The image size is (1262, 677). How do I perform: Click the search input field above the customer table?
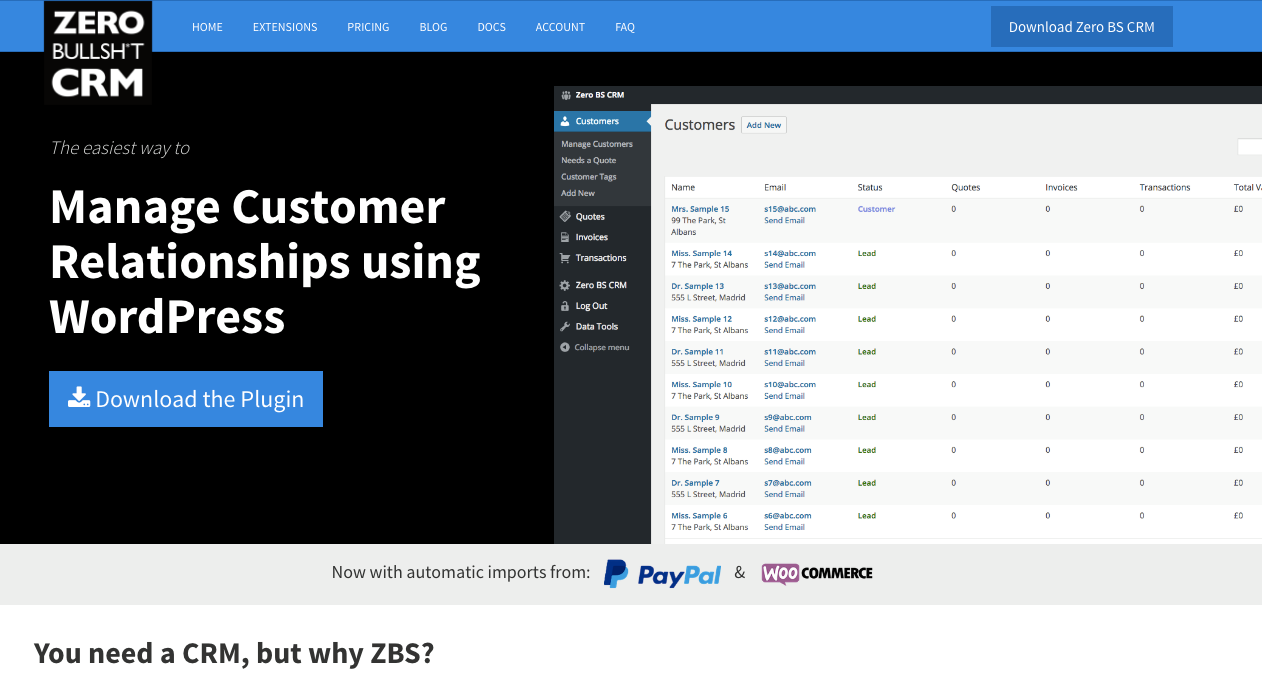pos(1249,146)
